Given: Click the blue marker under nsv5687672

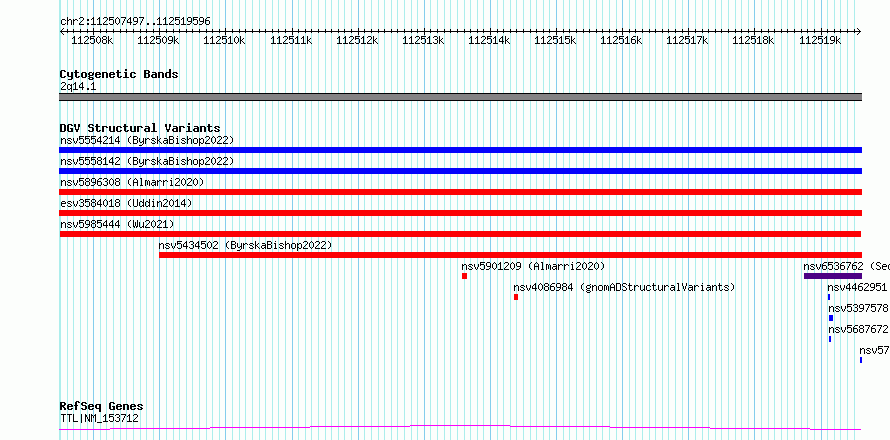Looking at the screenshot, I should coord(830,339).
